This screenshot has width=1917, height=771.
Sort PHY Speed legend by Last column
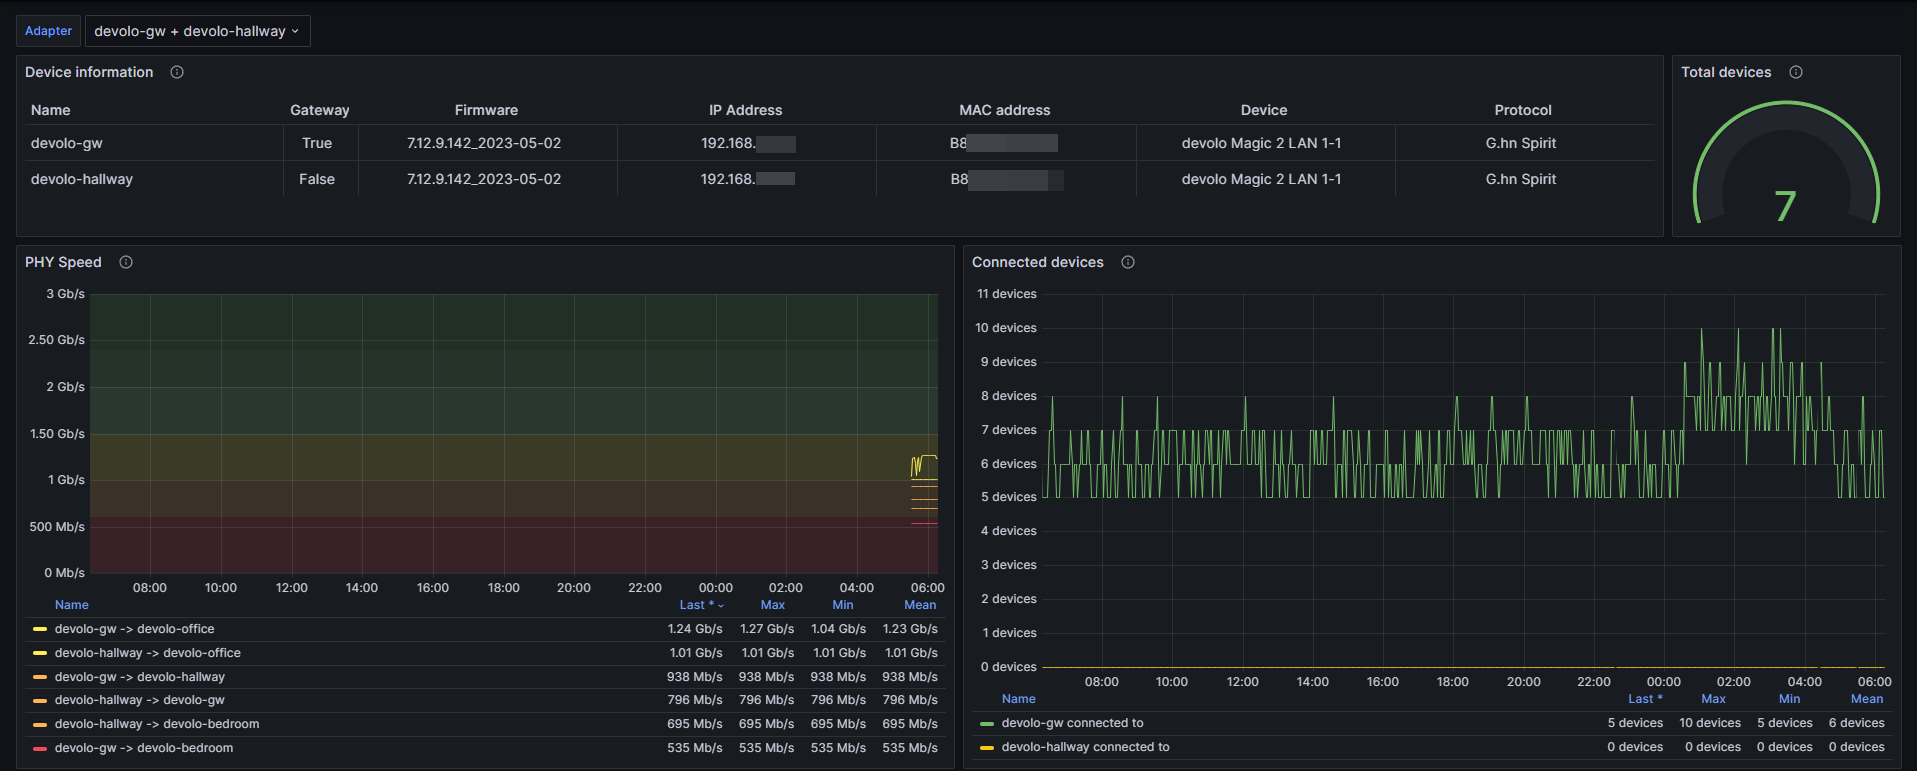coord(696,605)
